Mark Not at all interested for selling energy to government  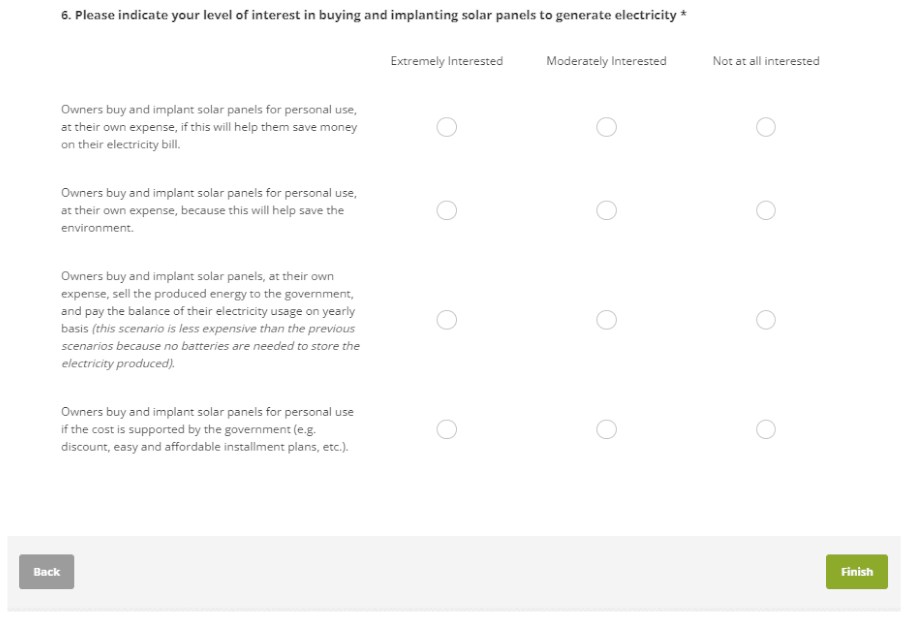click(766, 320)
